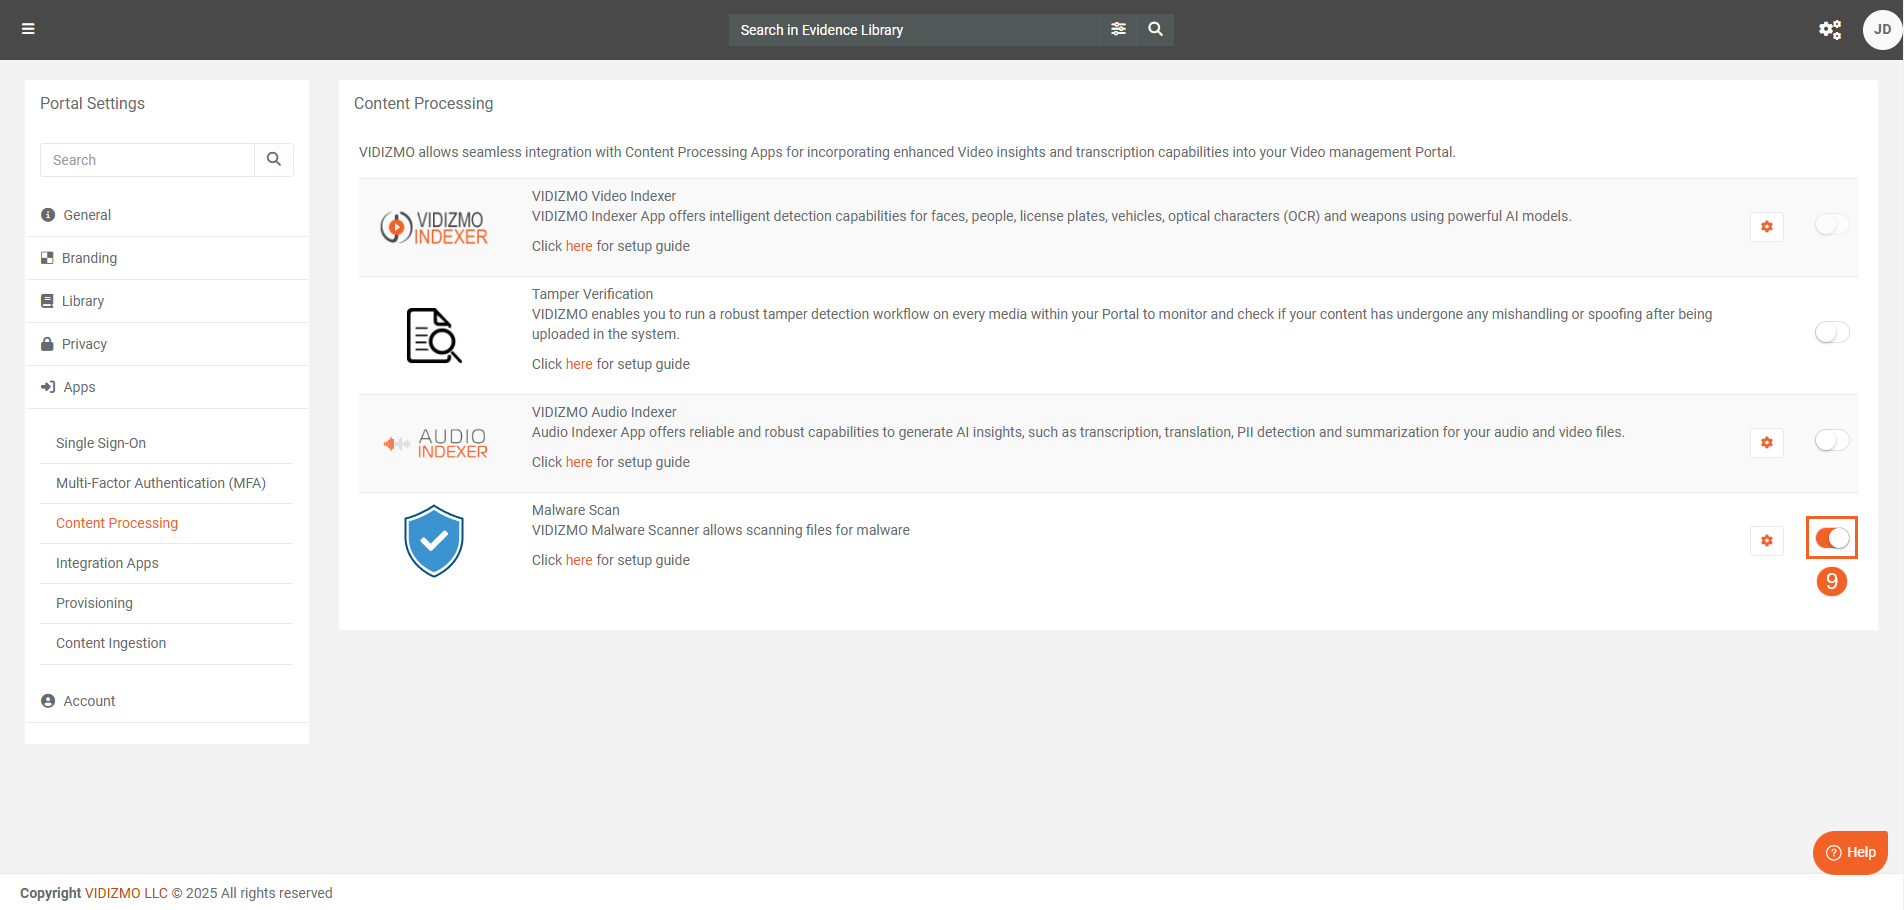Enable the VIDIZMO Video Indexer toggle
The image size is (1904, 910).
pyautogui.click(x=1831, y=225)
